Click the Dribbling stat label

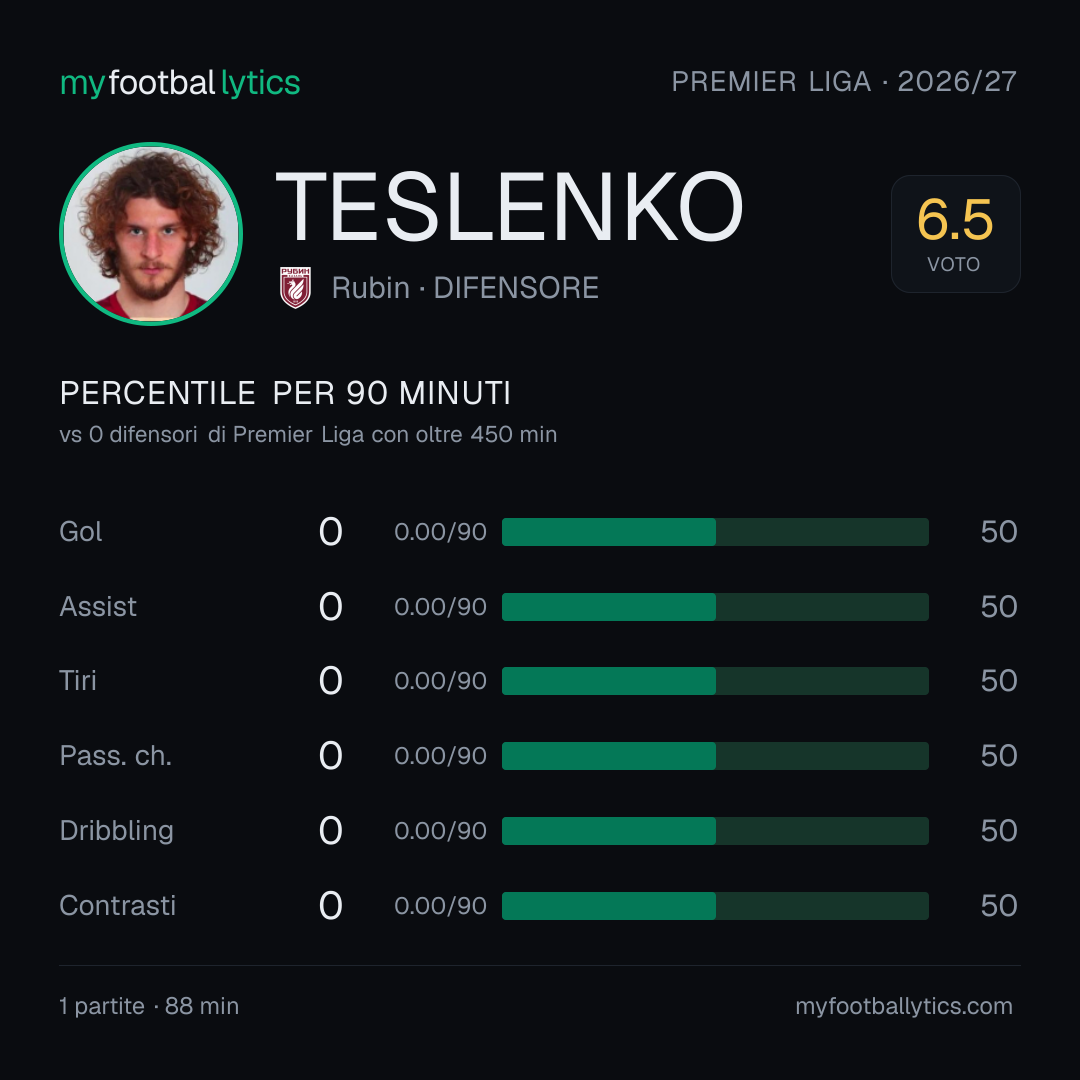pyautogui.click(x=116, y=831)
